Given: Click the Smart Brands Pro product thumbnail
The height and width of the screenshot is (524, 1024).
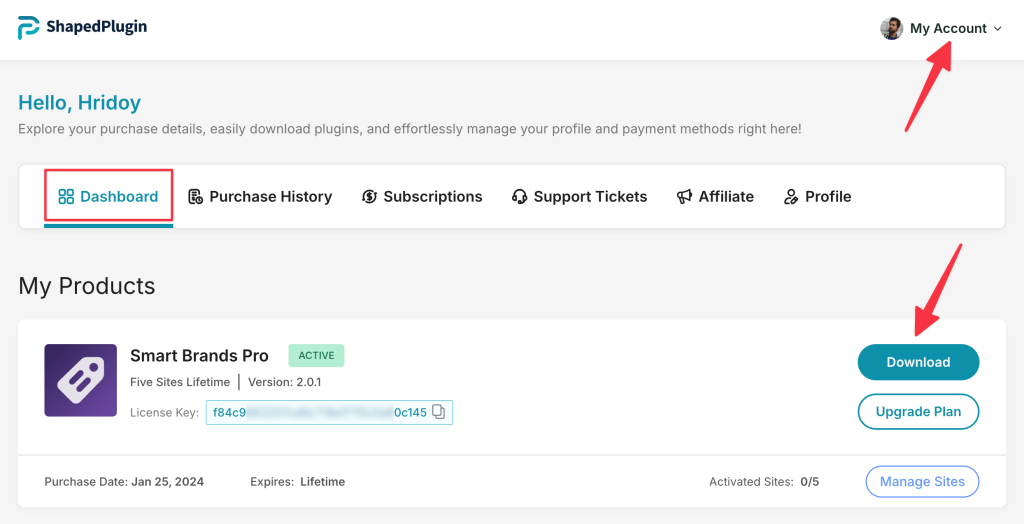Looking at the screenshot, I should click(80, 380).
